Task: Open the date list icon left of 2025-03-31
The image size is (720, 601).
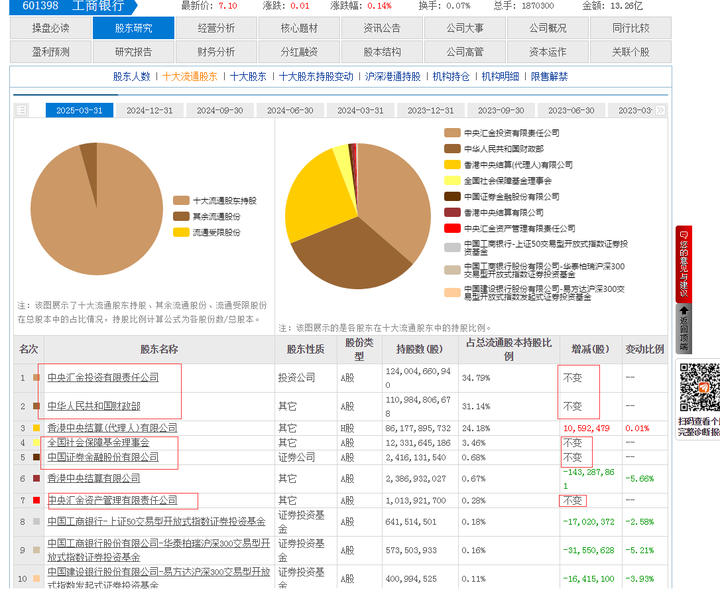Action: 22,110
